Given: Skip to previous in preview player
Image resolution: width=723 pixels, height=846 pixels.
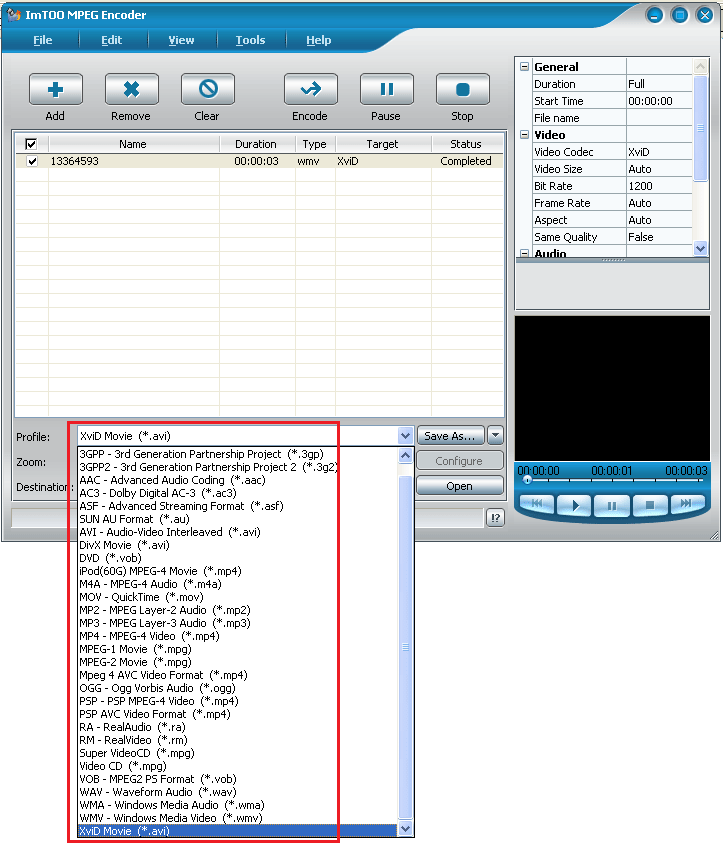Looking at the screenshot, I should 537,503.
